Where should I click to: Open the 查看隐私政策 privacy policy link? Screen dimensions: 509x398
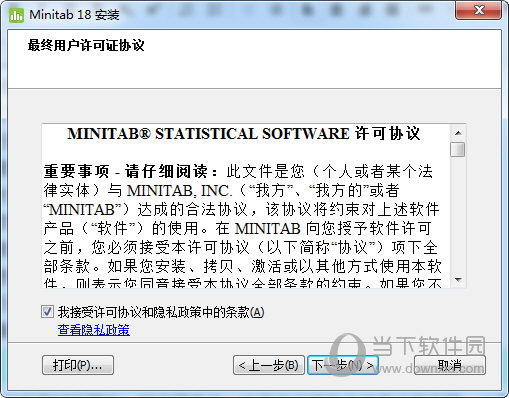tap(94, 330)
